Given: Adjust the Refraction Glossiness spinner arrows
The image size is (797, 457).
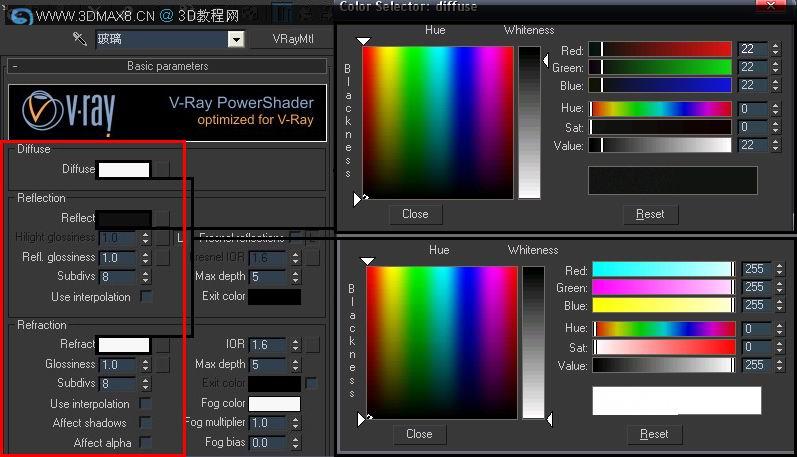Looking at the screenshot, I should (145, 365).
